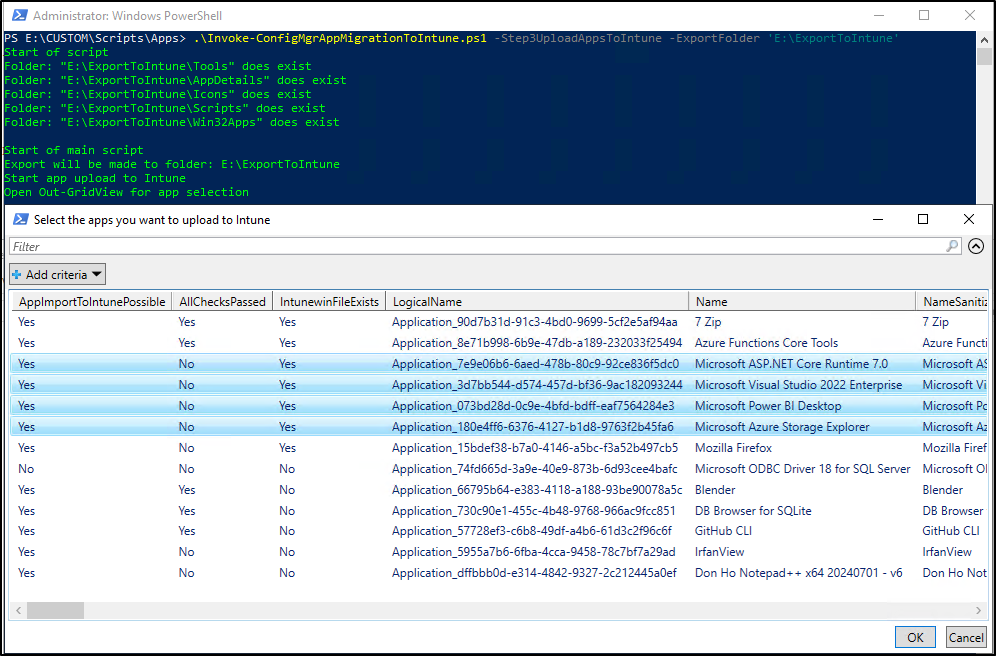Screen dimensions: 996x656
Task: Click PowerShell console vertical scrollbar thumb
Action: click(x=985, y=56)
